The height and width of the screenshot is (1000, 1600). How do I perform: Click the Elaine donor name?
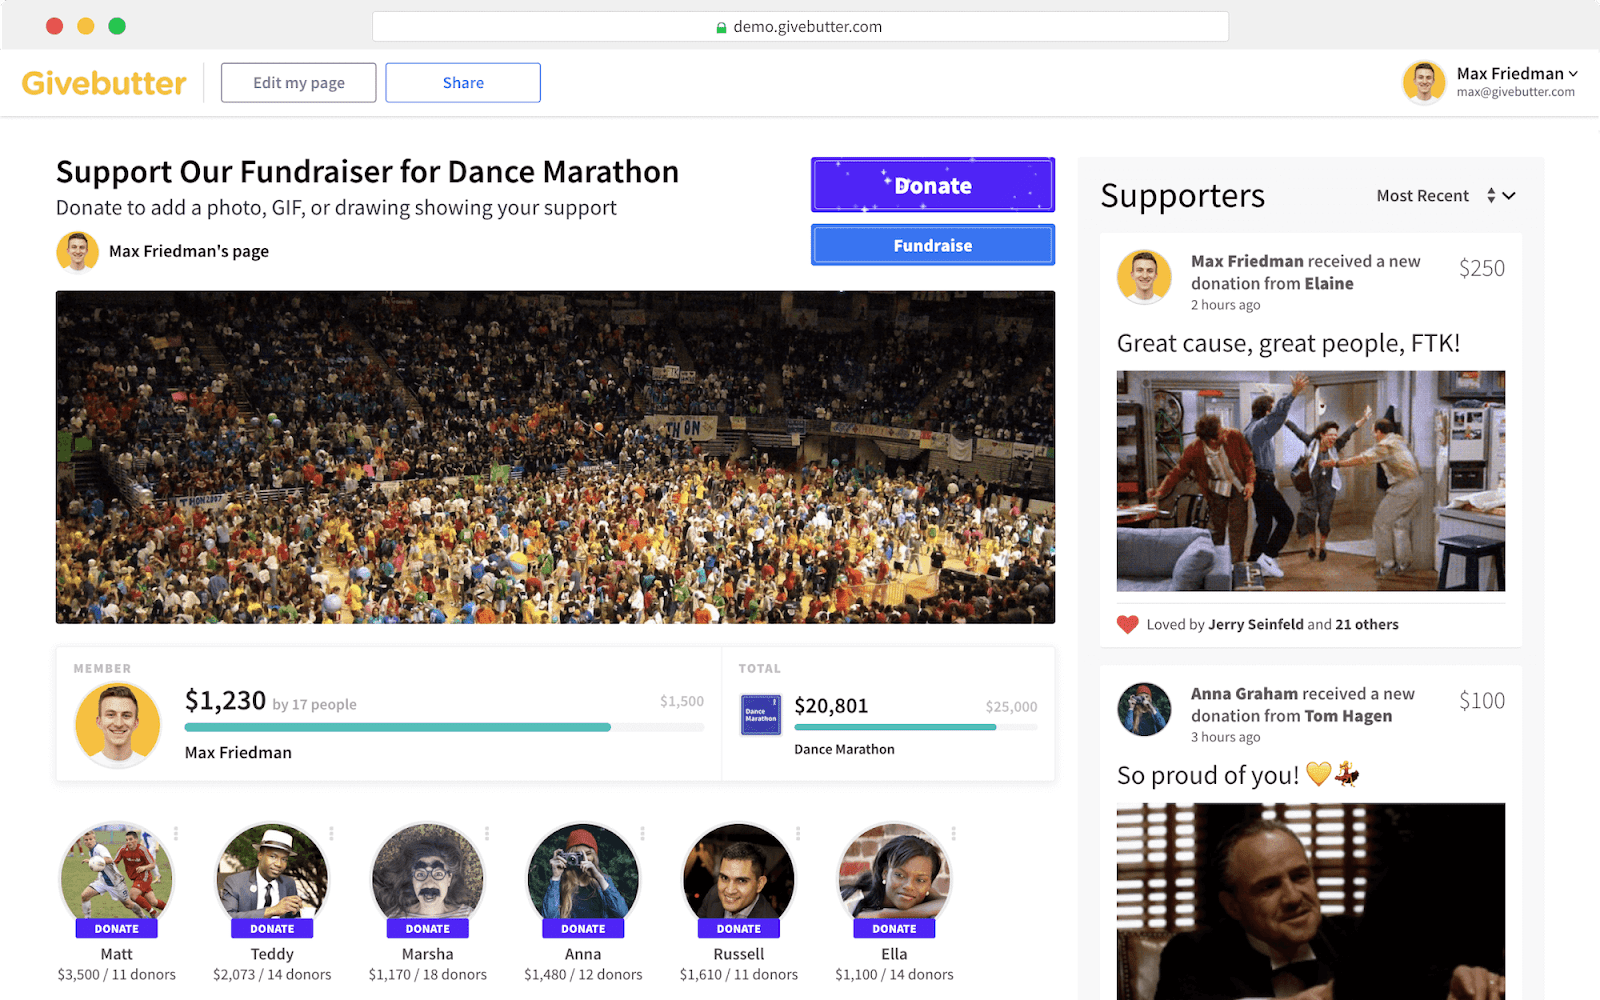pos(1329,284)
